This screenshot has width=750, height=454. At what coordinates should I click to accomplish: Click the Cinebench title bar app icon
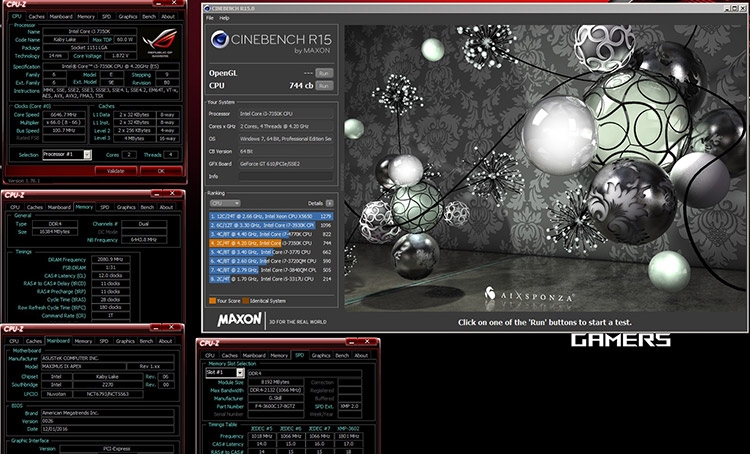tap(207, 8)
